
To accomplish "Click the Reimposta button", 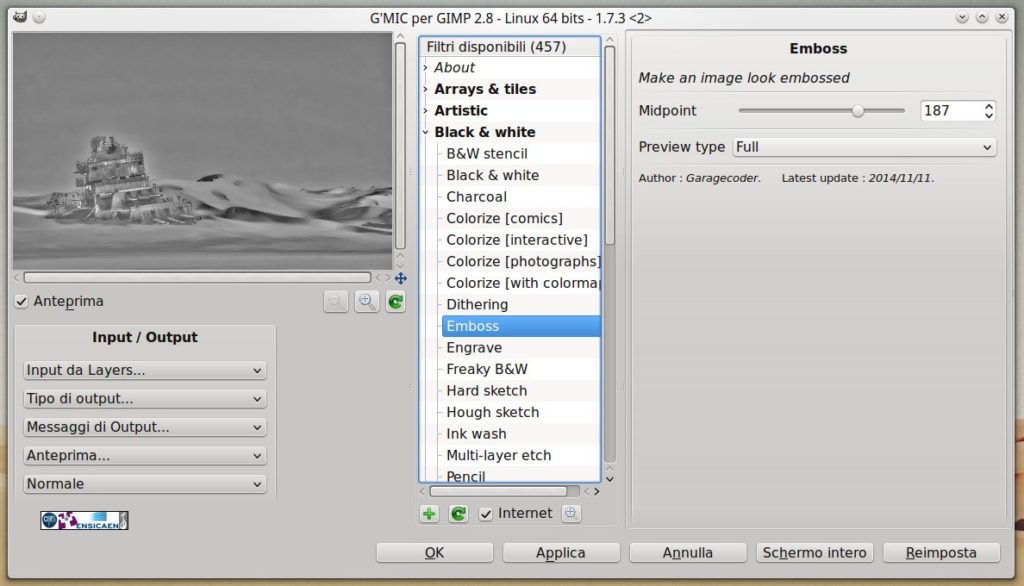I will point(941,553).
